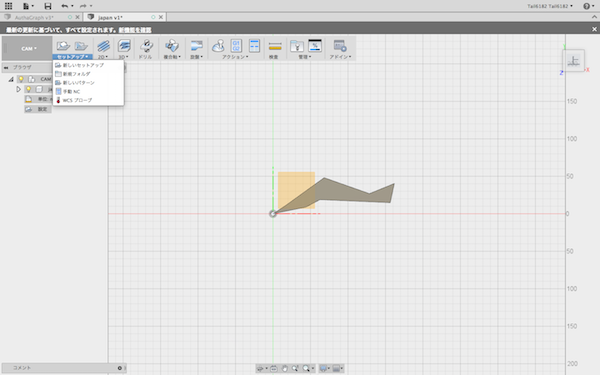This screenshot has width=600, height=375.
Task: Open the 2D dropdown label
Action: coord(103,57)
